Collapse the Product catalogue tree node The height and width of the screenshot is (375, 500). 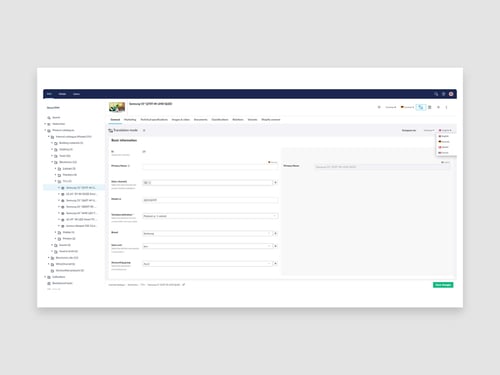click(x=45, y=130)
